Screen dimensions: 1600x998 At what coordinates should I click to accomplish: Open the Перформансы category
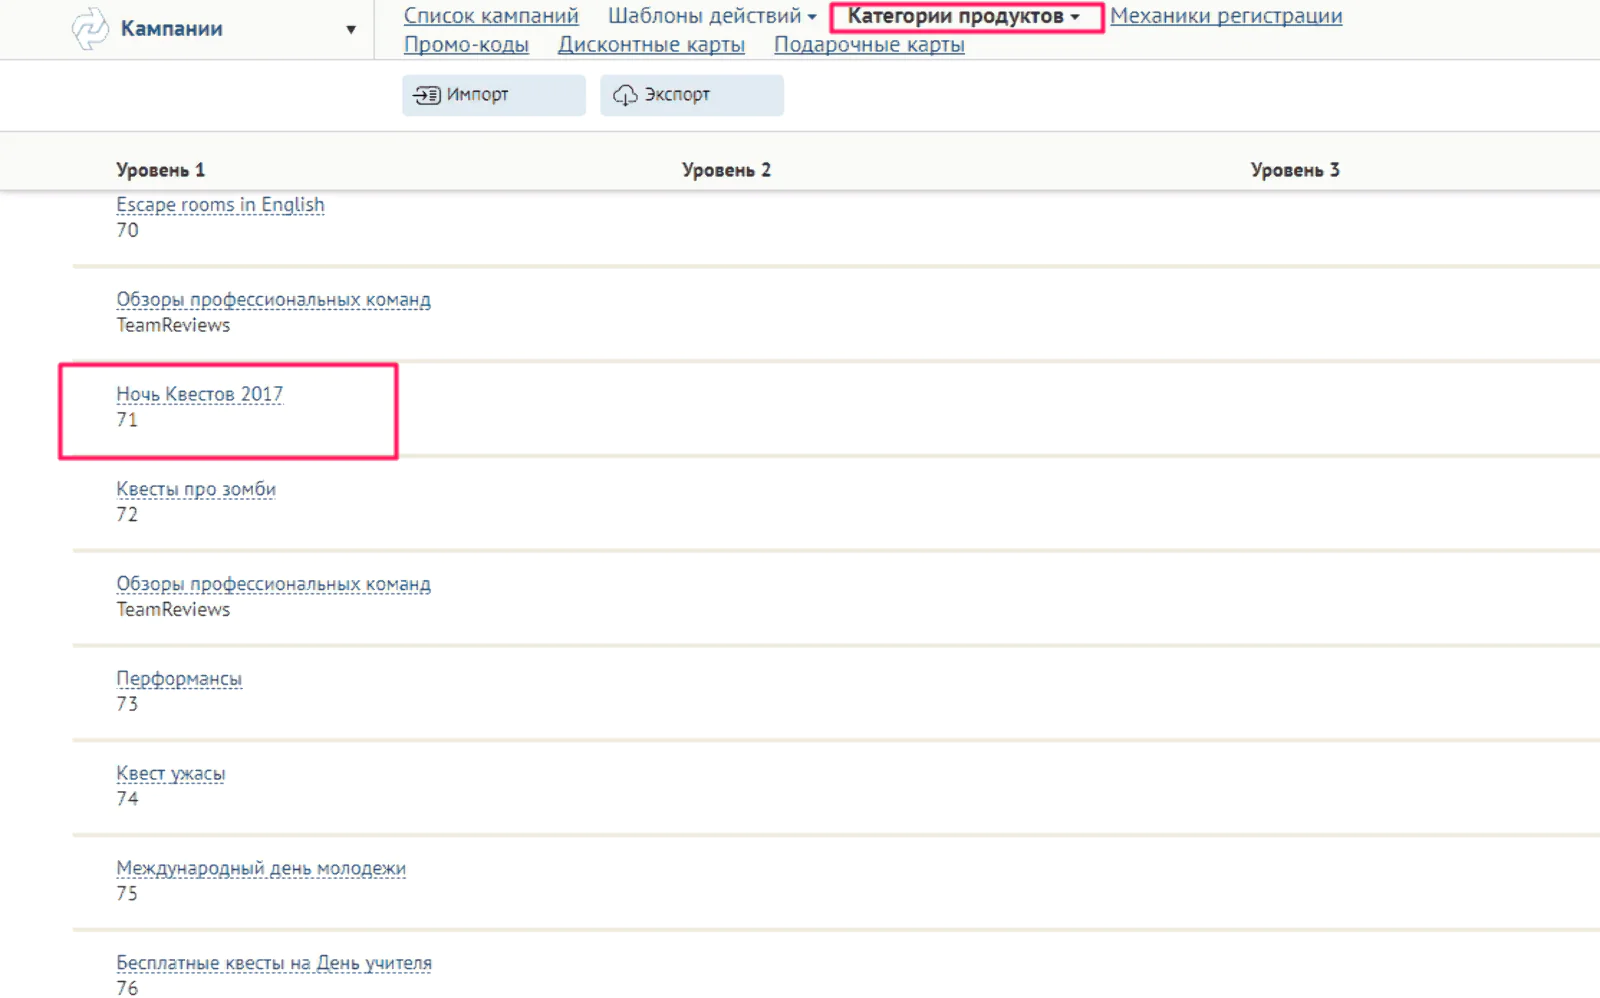[x=179, y=679]
